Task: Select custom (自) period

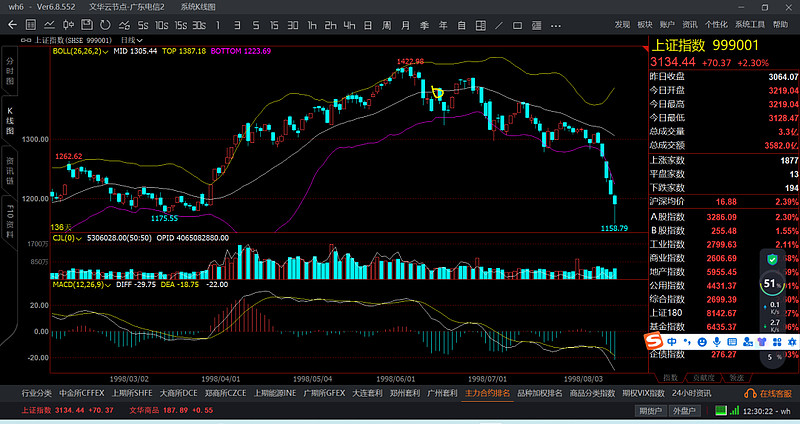Action: click(462, 25)
